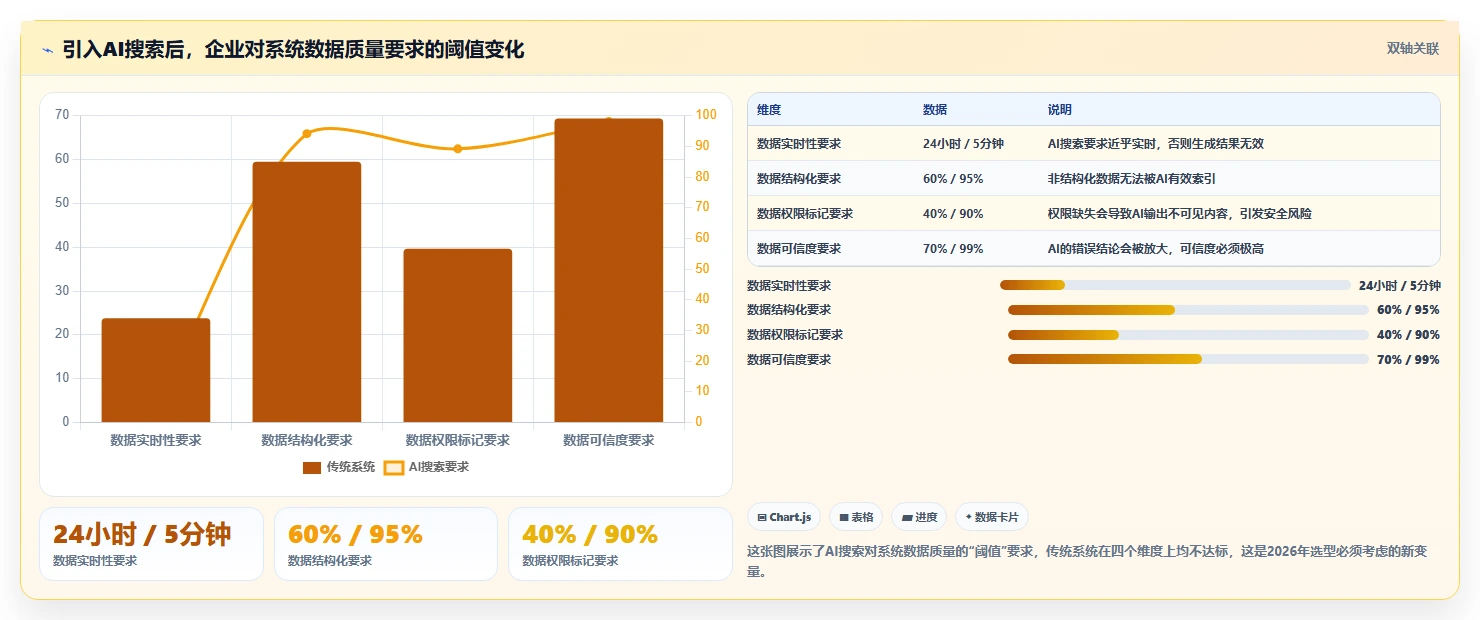Click the 100 tick on the right axis

pyautogui.click(x=705, y=115)
